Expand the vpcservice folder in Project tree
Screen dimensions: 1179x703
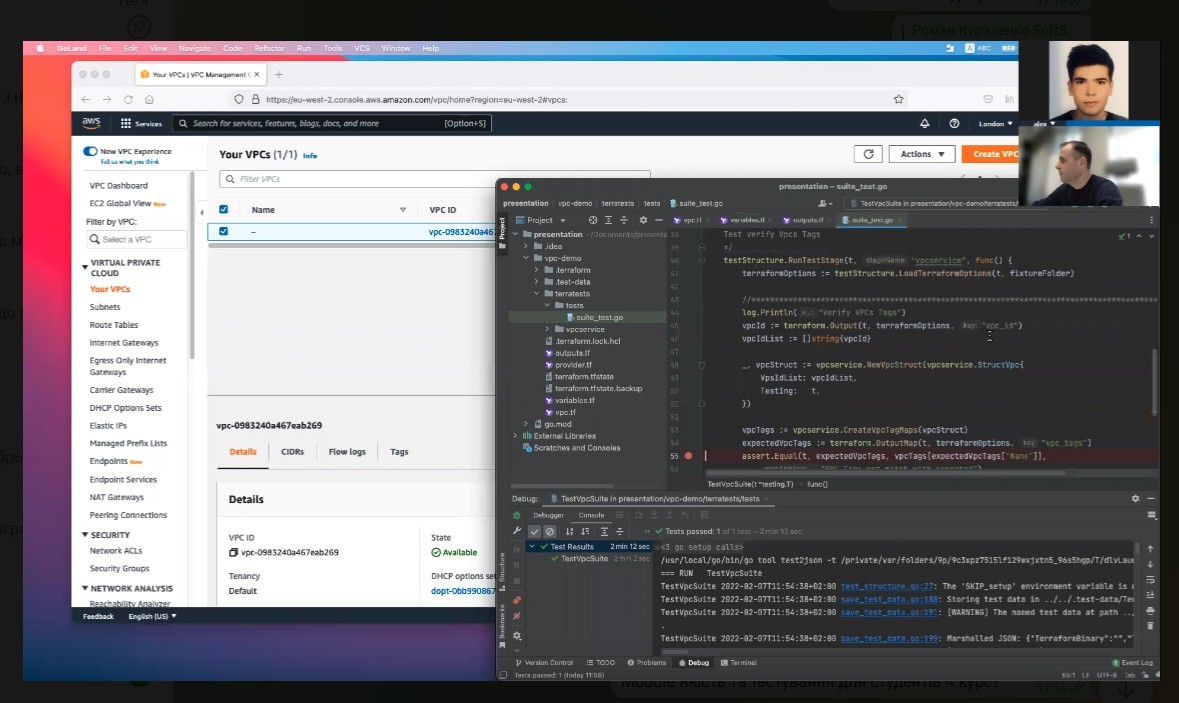click(x=547, y=329)
